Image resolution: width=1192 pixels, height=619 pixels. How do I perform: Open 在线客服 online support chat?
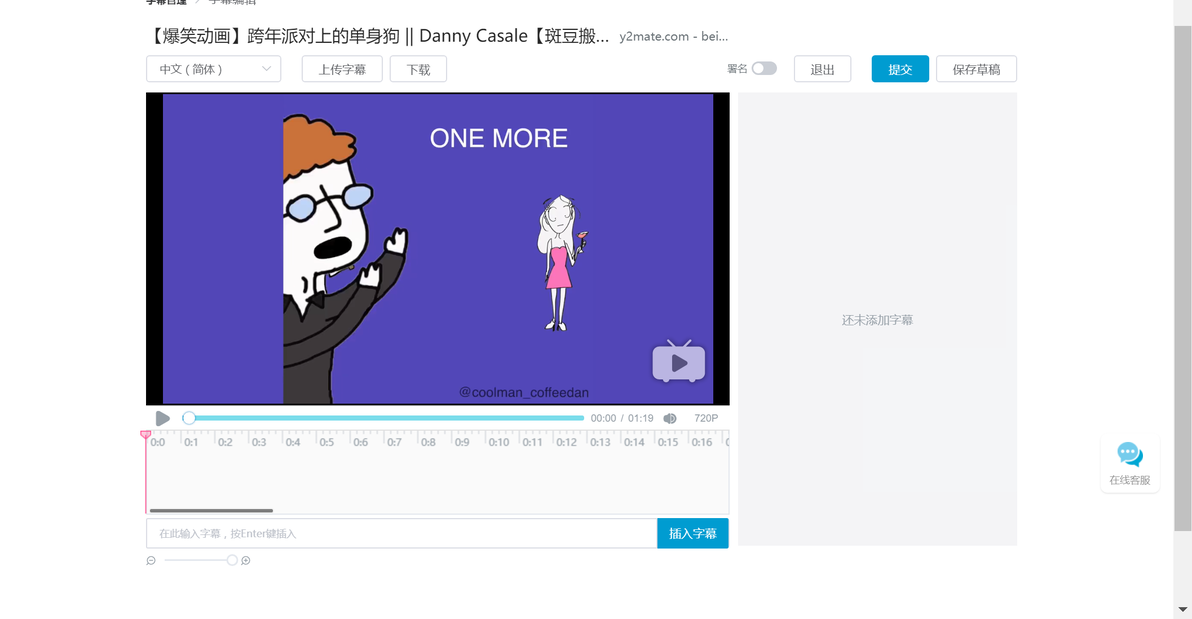1130,463
